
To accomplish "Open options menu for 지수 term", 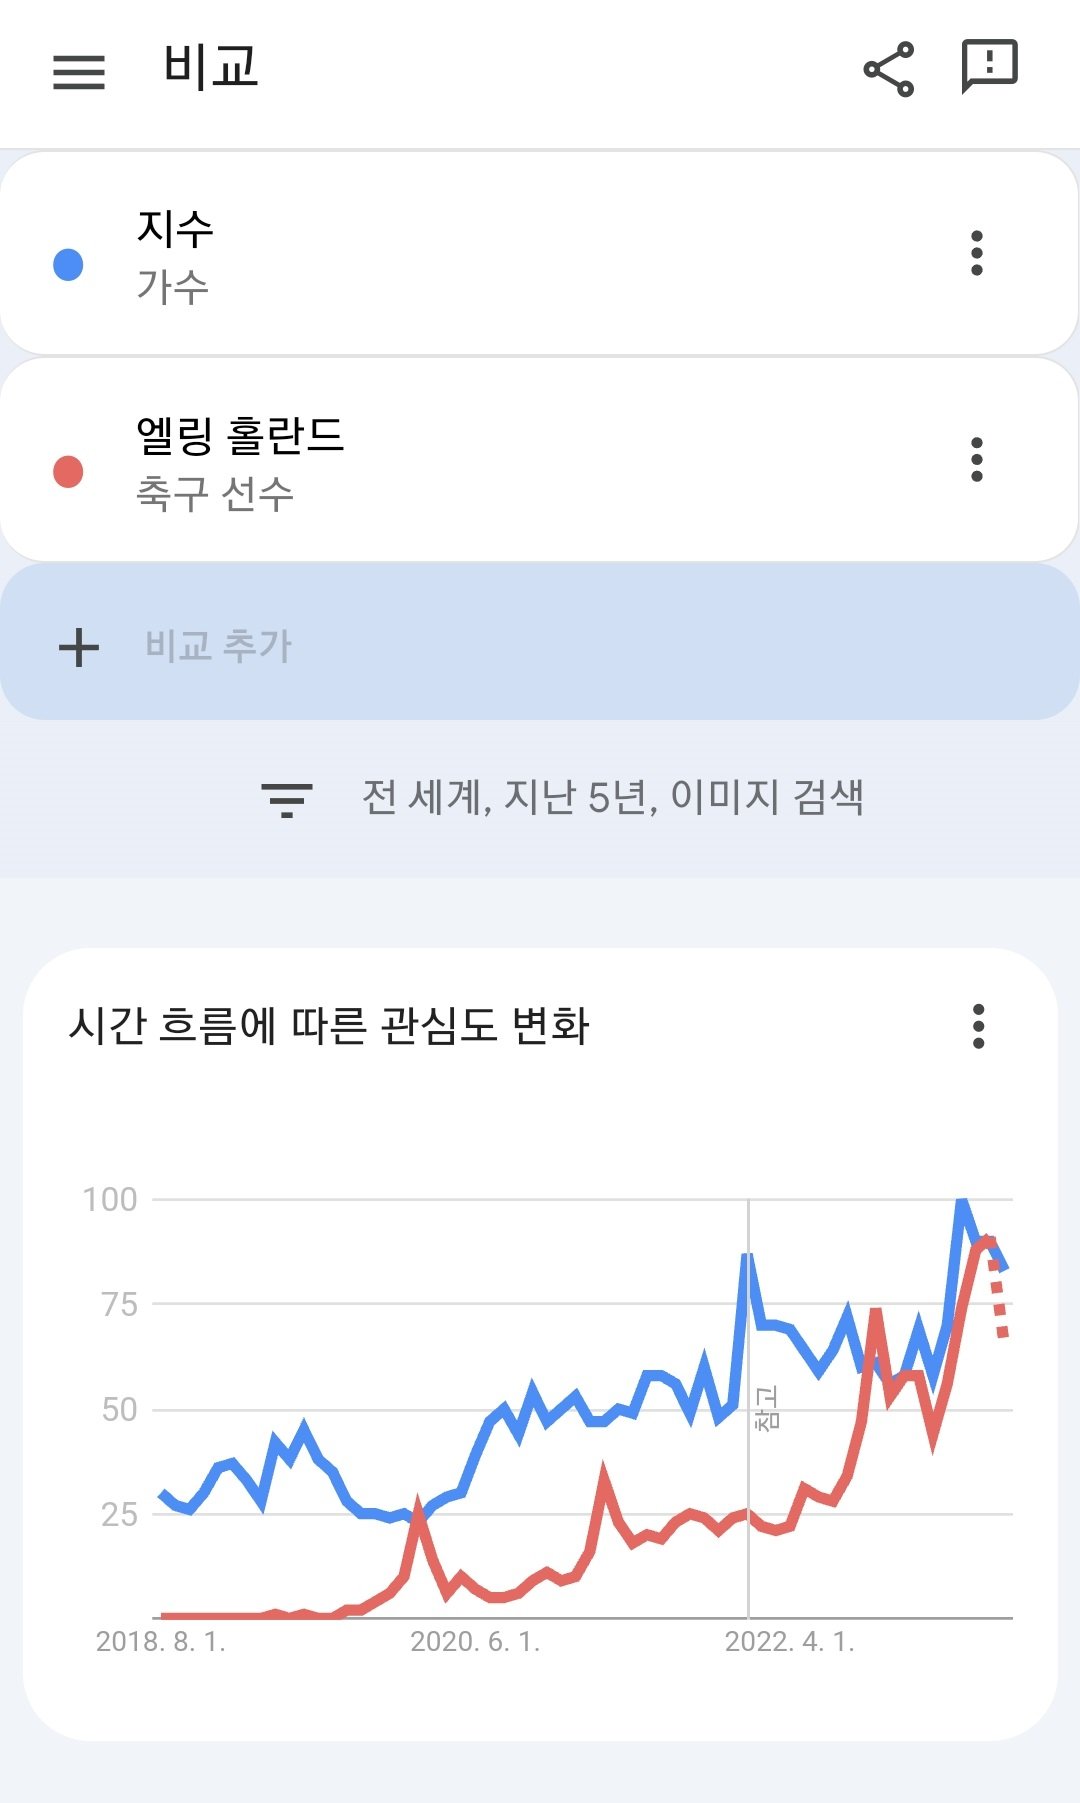I will (977, 253).
